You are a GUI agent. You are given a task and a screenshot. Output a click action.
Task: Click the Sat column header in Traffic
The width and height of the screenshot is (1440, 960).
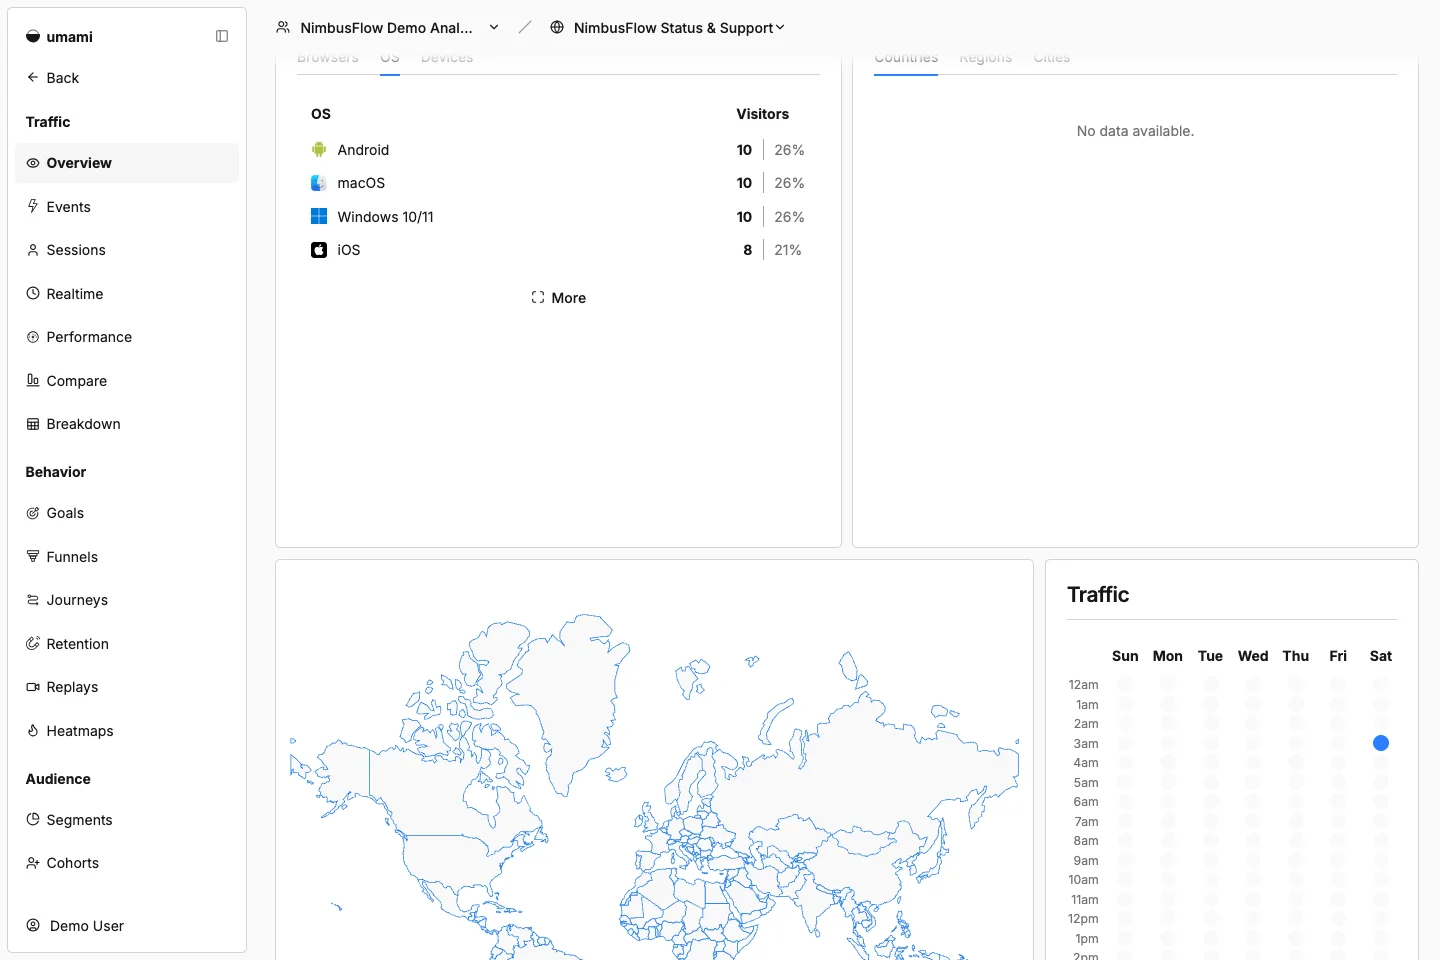pos(1380,656)
